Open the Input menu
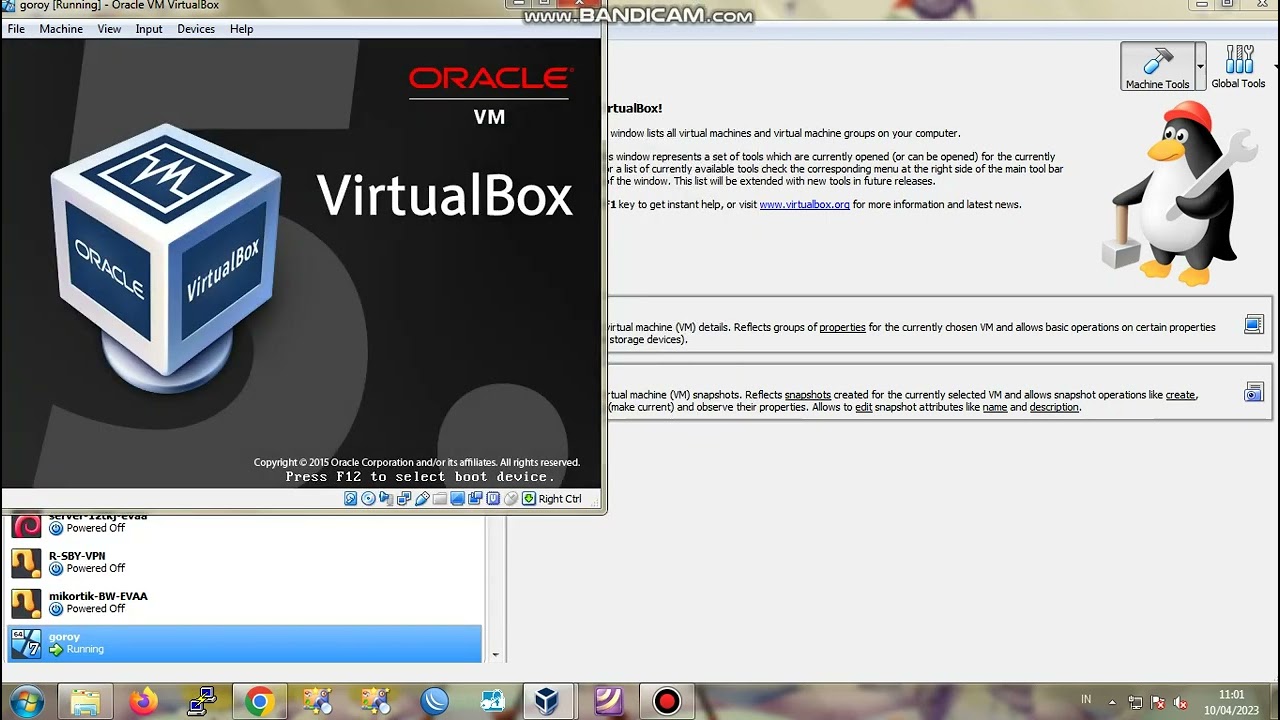The image size is (1280, 720). pyautogui.click(x=149, y=29)
